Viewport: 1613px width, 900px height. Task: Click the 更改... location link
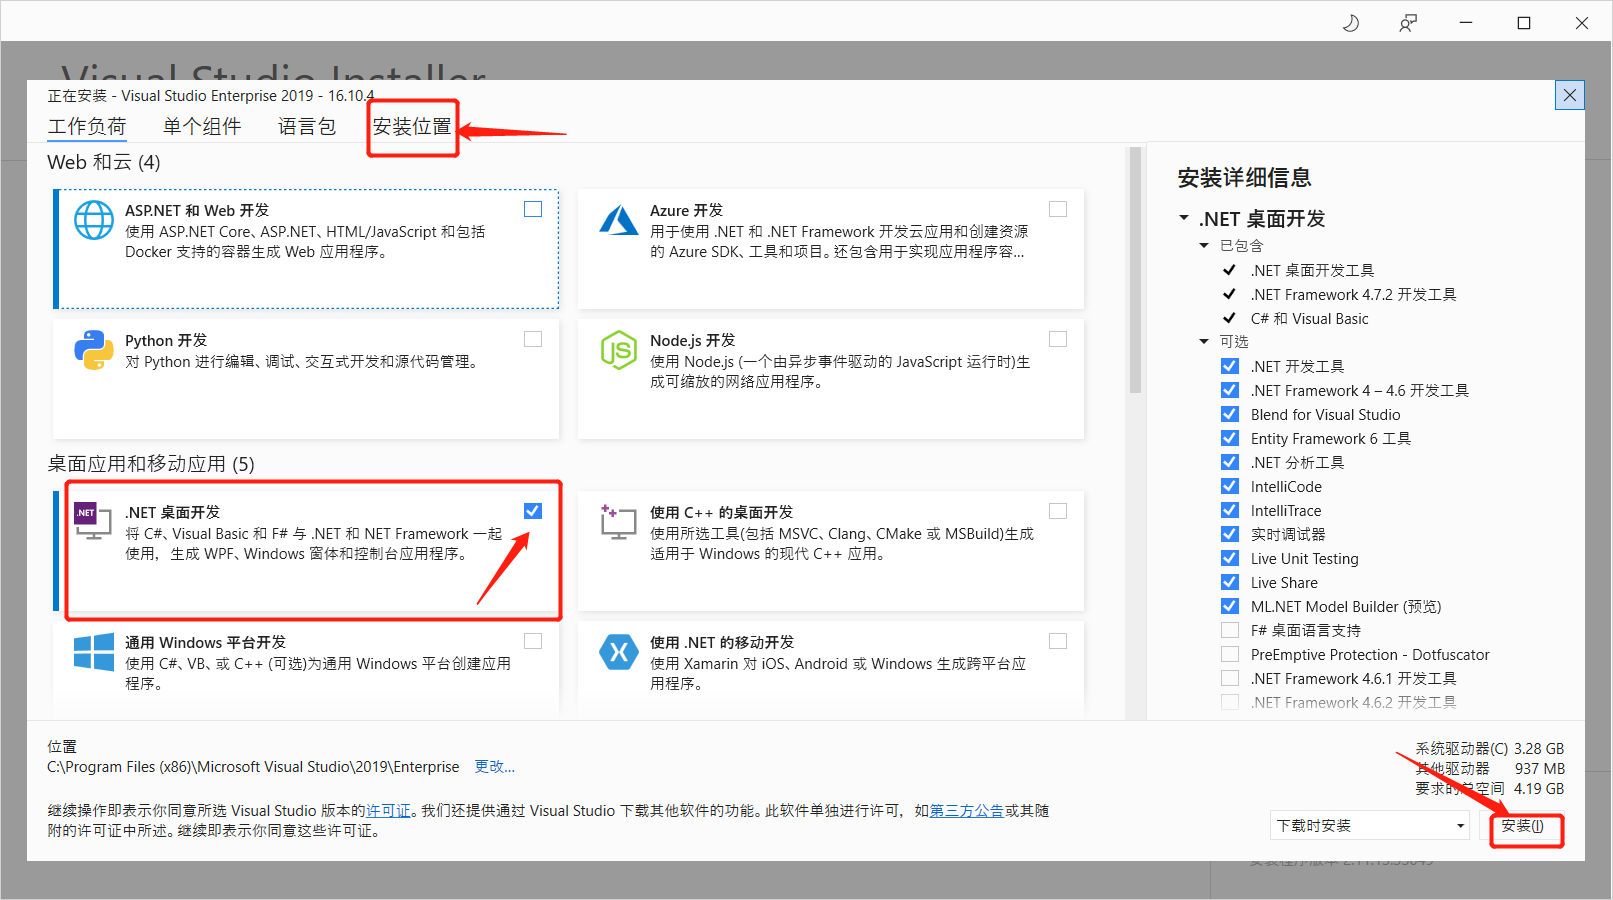(x=494, y=767)
